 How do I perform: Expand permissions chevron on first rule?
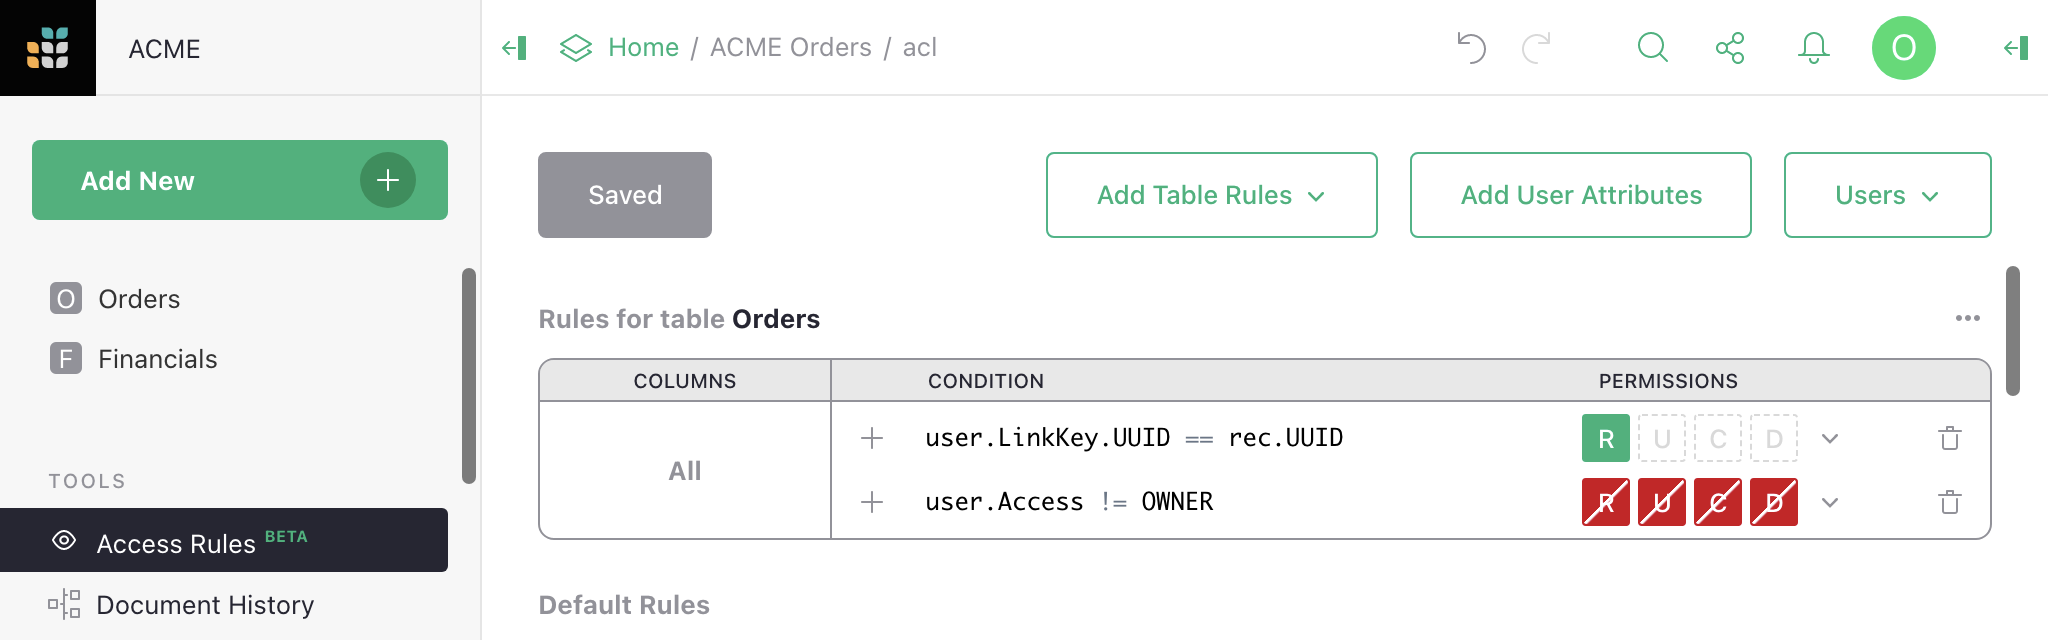(x=1831, y=438)
